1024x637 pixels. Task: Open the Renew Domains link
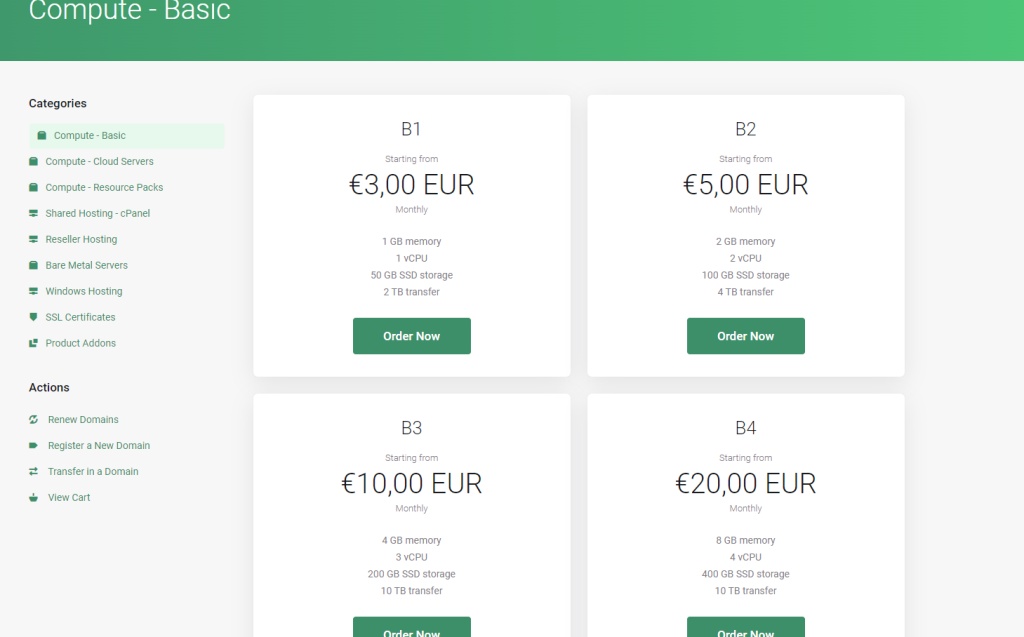point(83,419)
